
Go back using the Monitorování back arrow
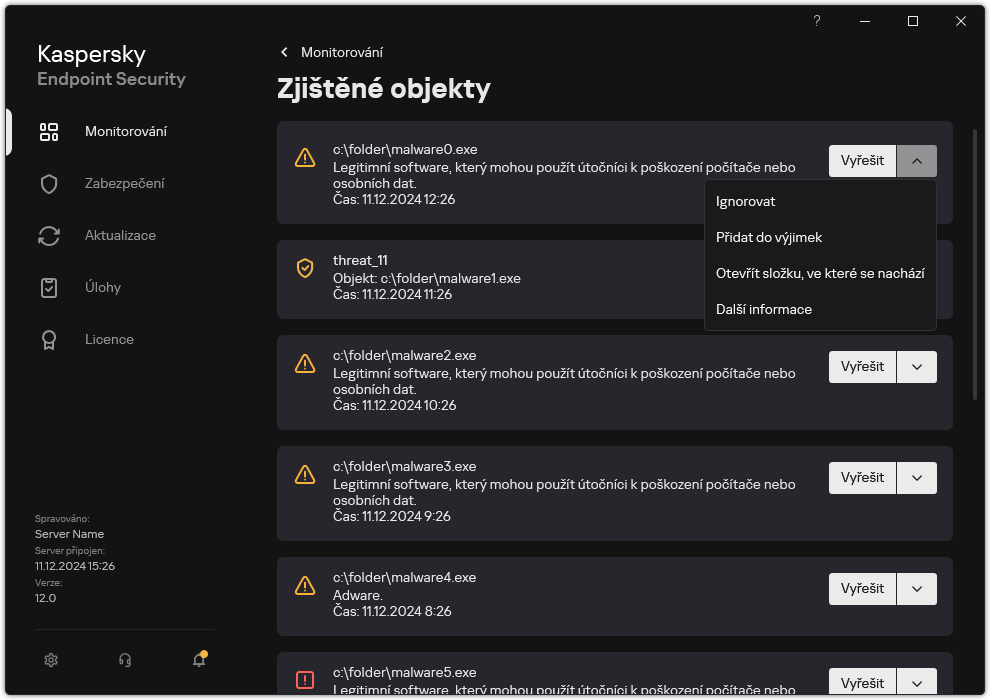[x=284, y=52]
